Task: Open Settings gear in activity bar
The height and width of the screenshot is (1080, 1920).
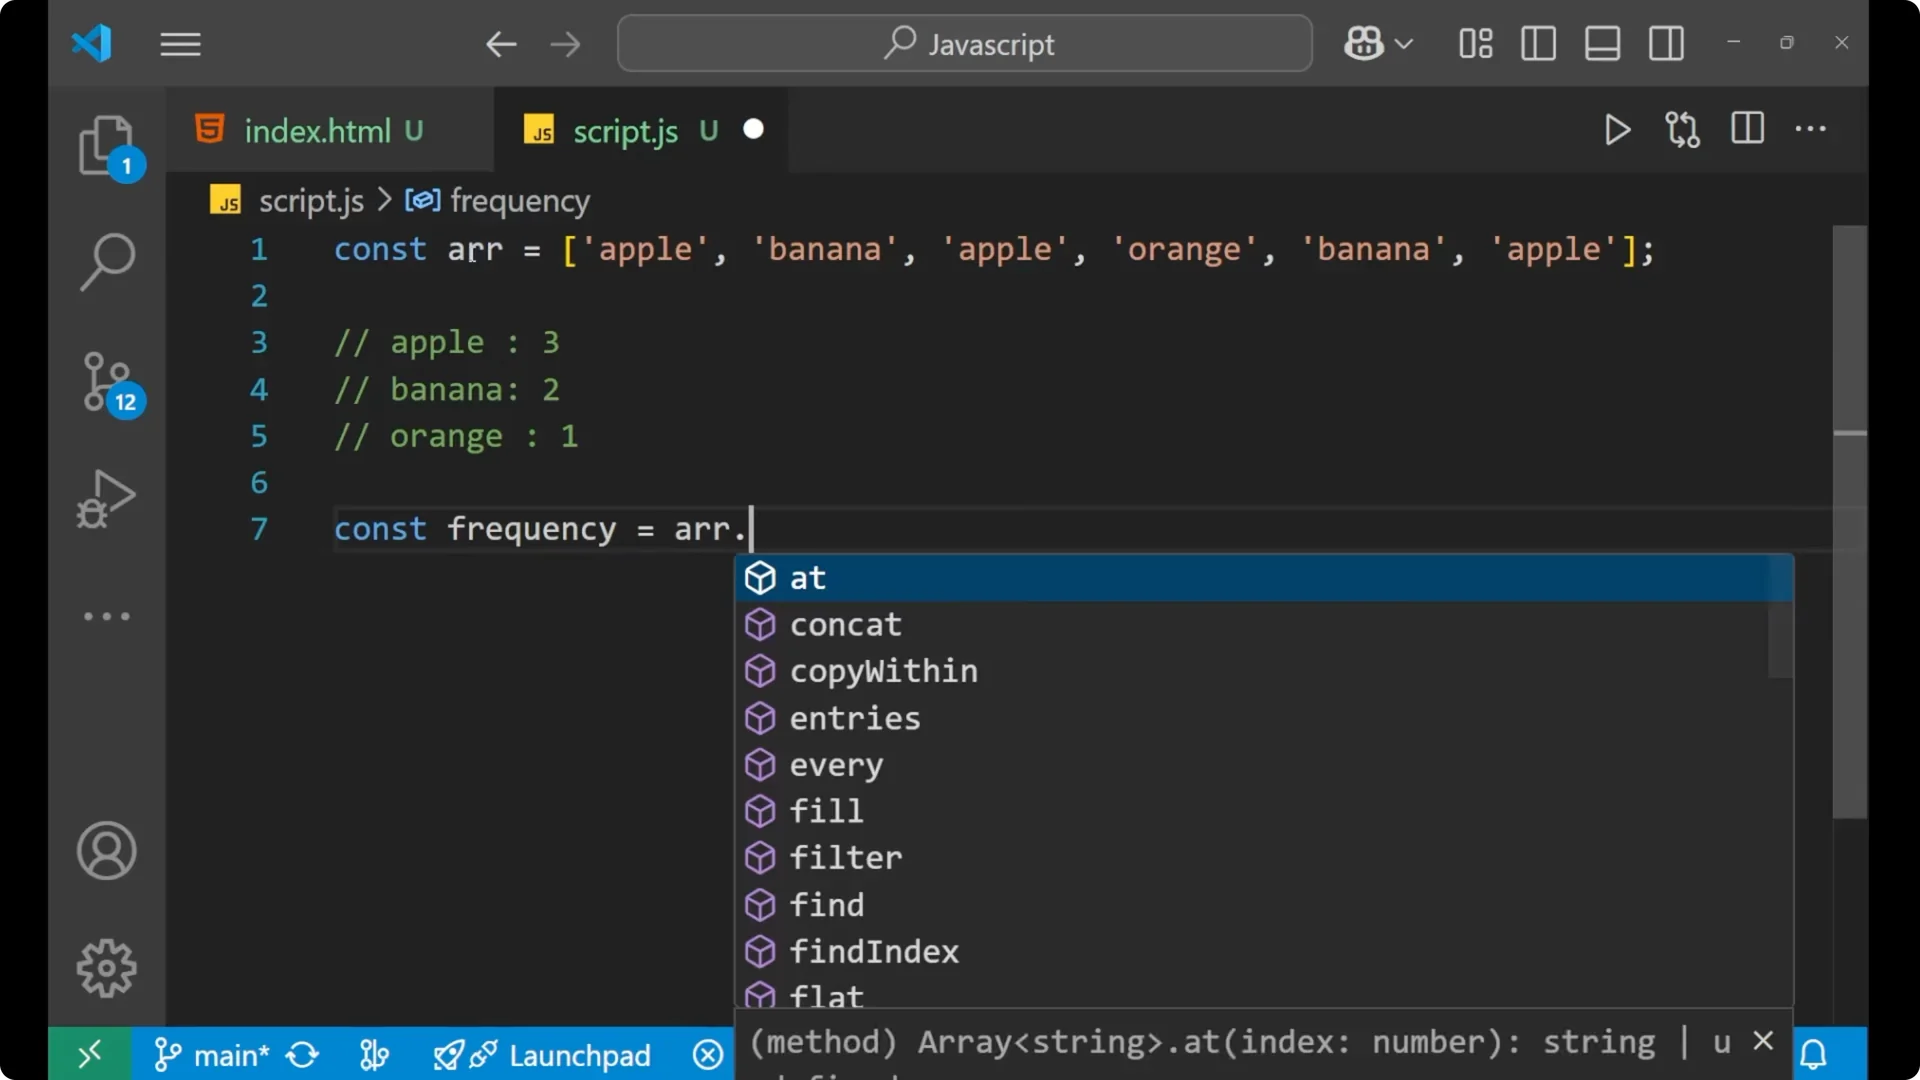Action: pos(106,967)
